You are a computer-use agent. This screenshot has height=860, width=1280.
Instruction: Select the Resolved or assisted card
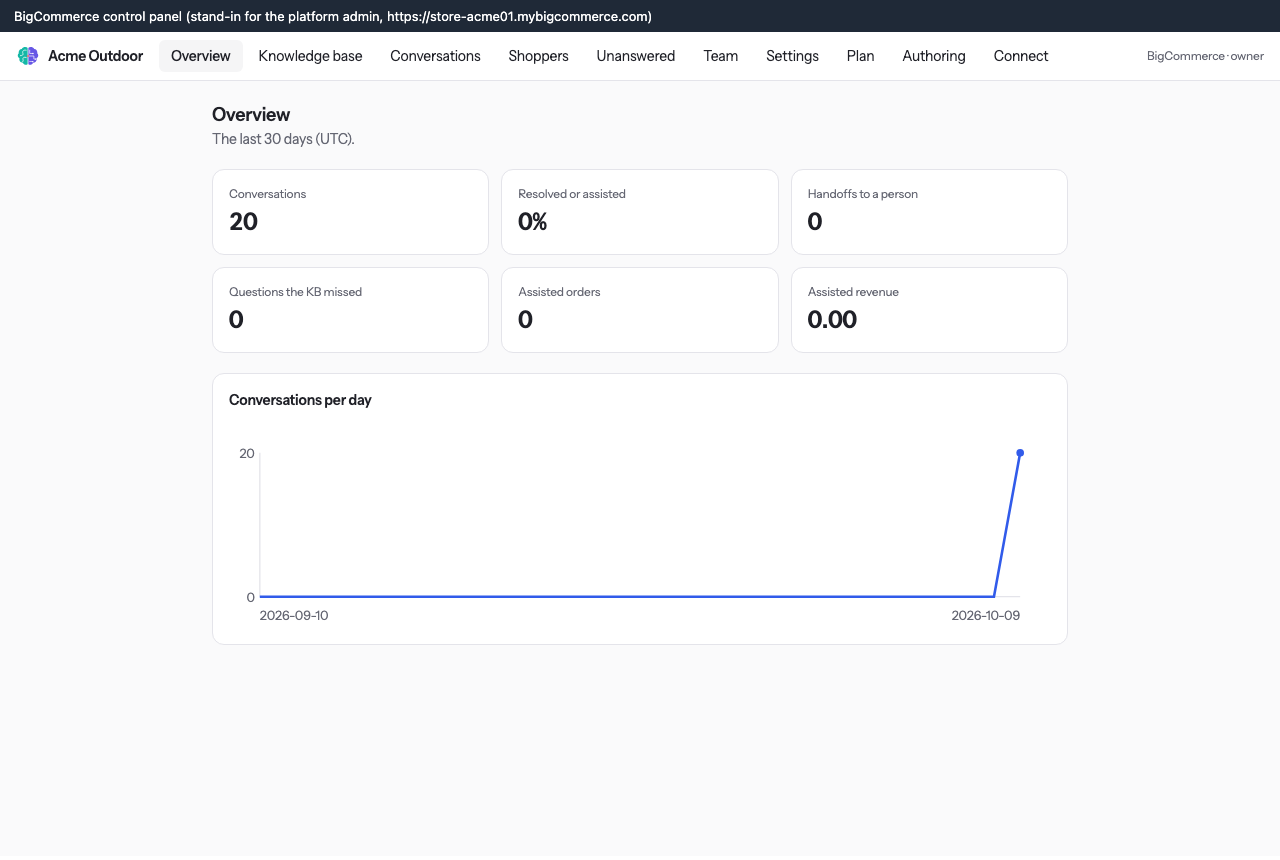639,212
